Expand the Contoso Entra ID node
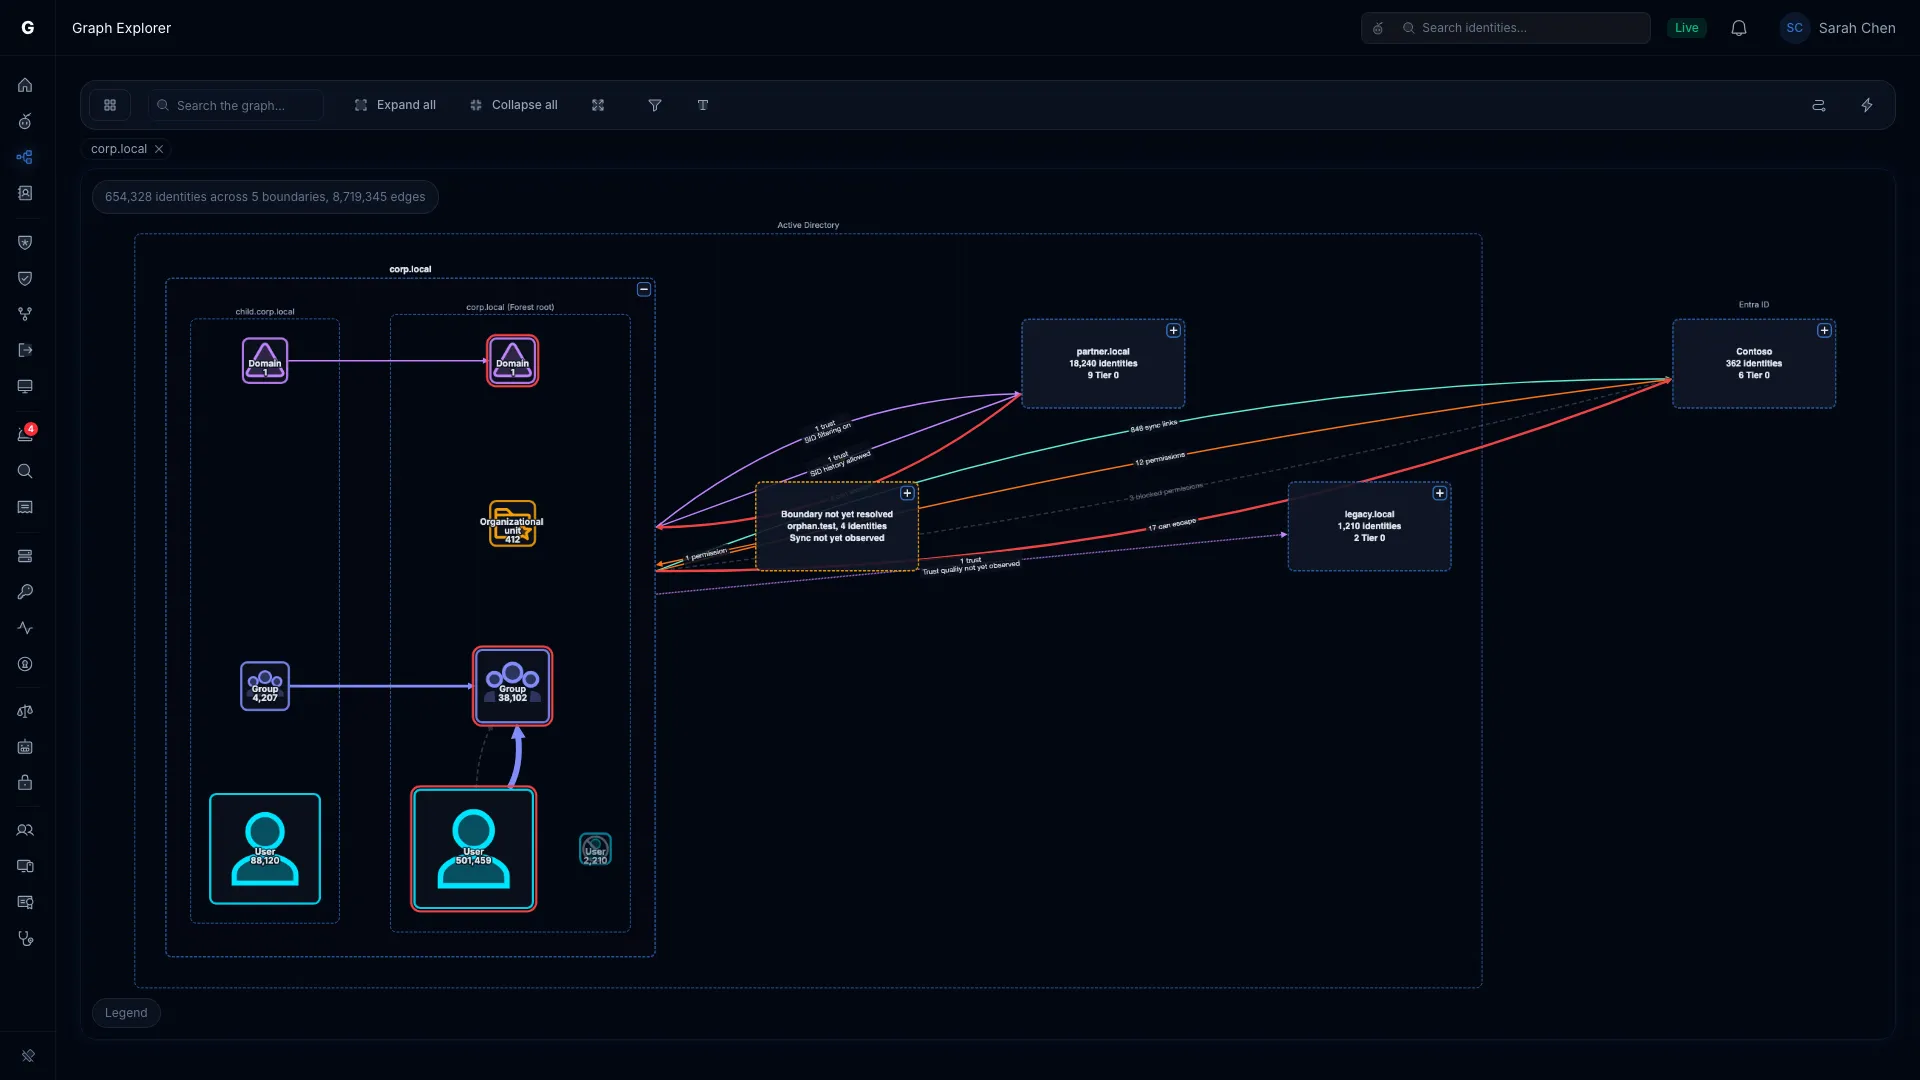 (x=1825, y=330)
